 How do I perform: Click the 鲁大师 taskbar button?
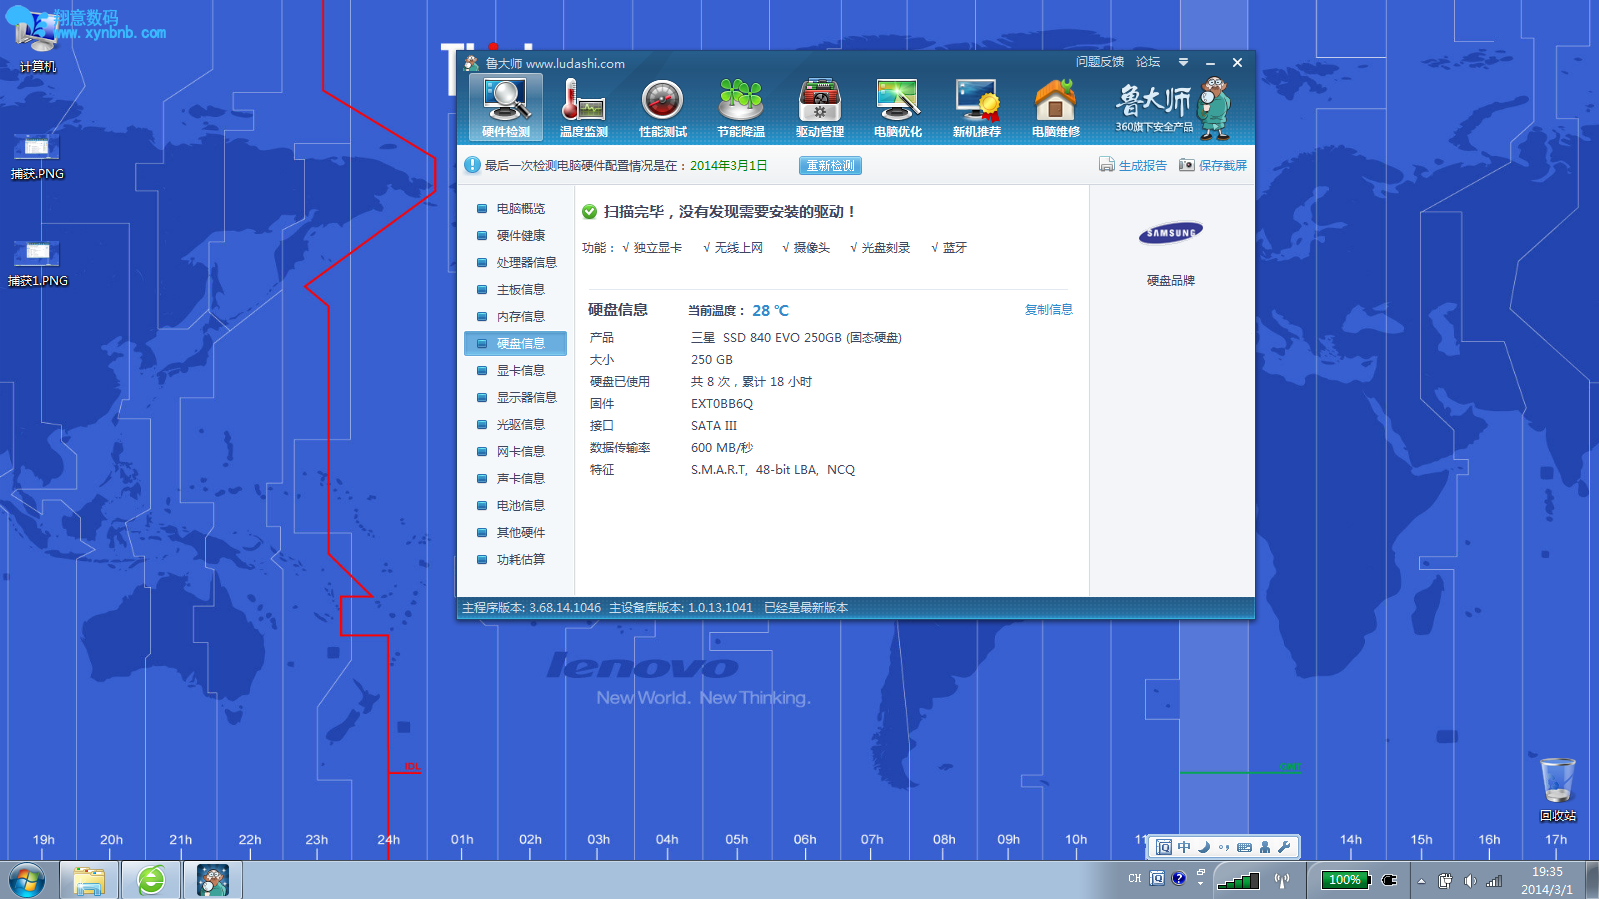[213, 881]
